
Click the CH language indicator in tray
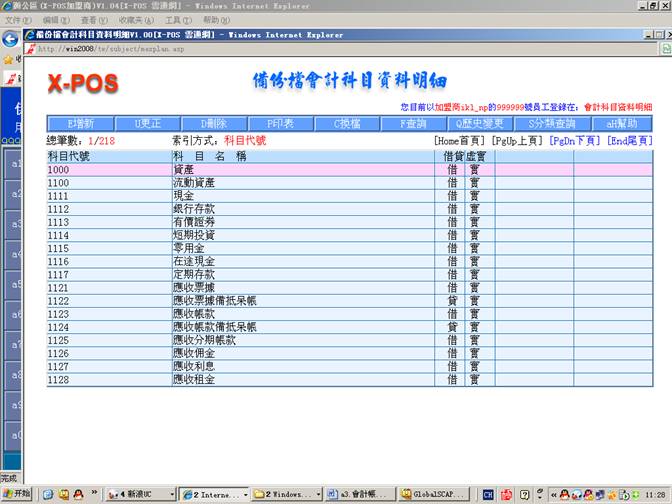point(488,494)
